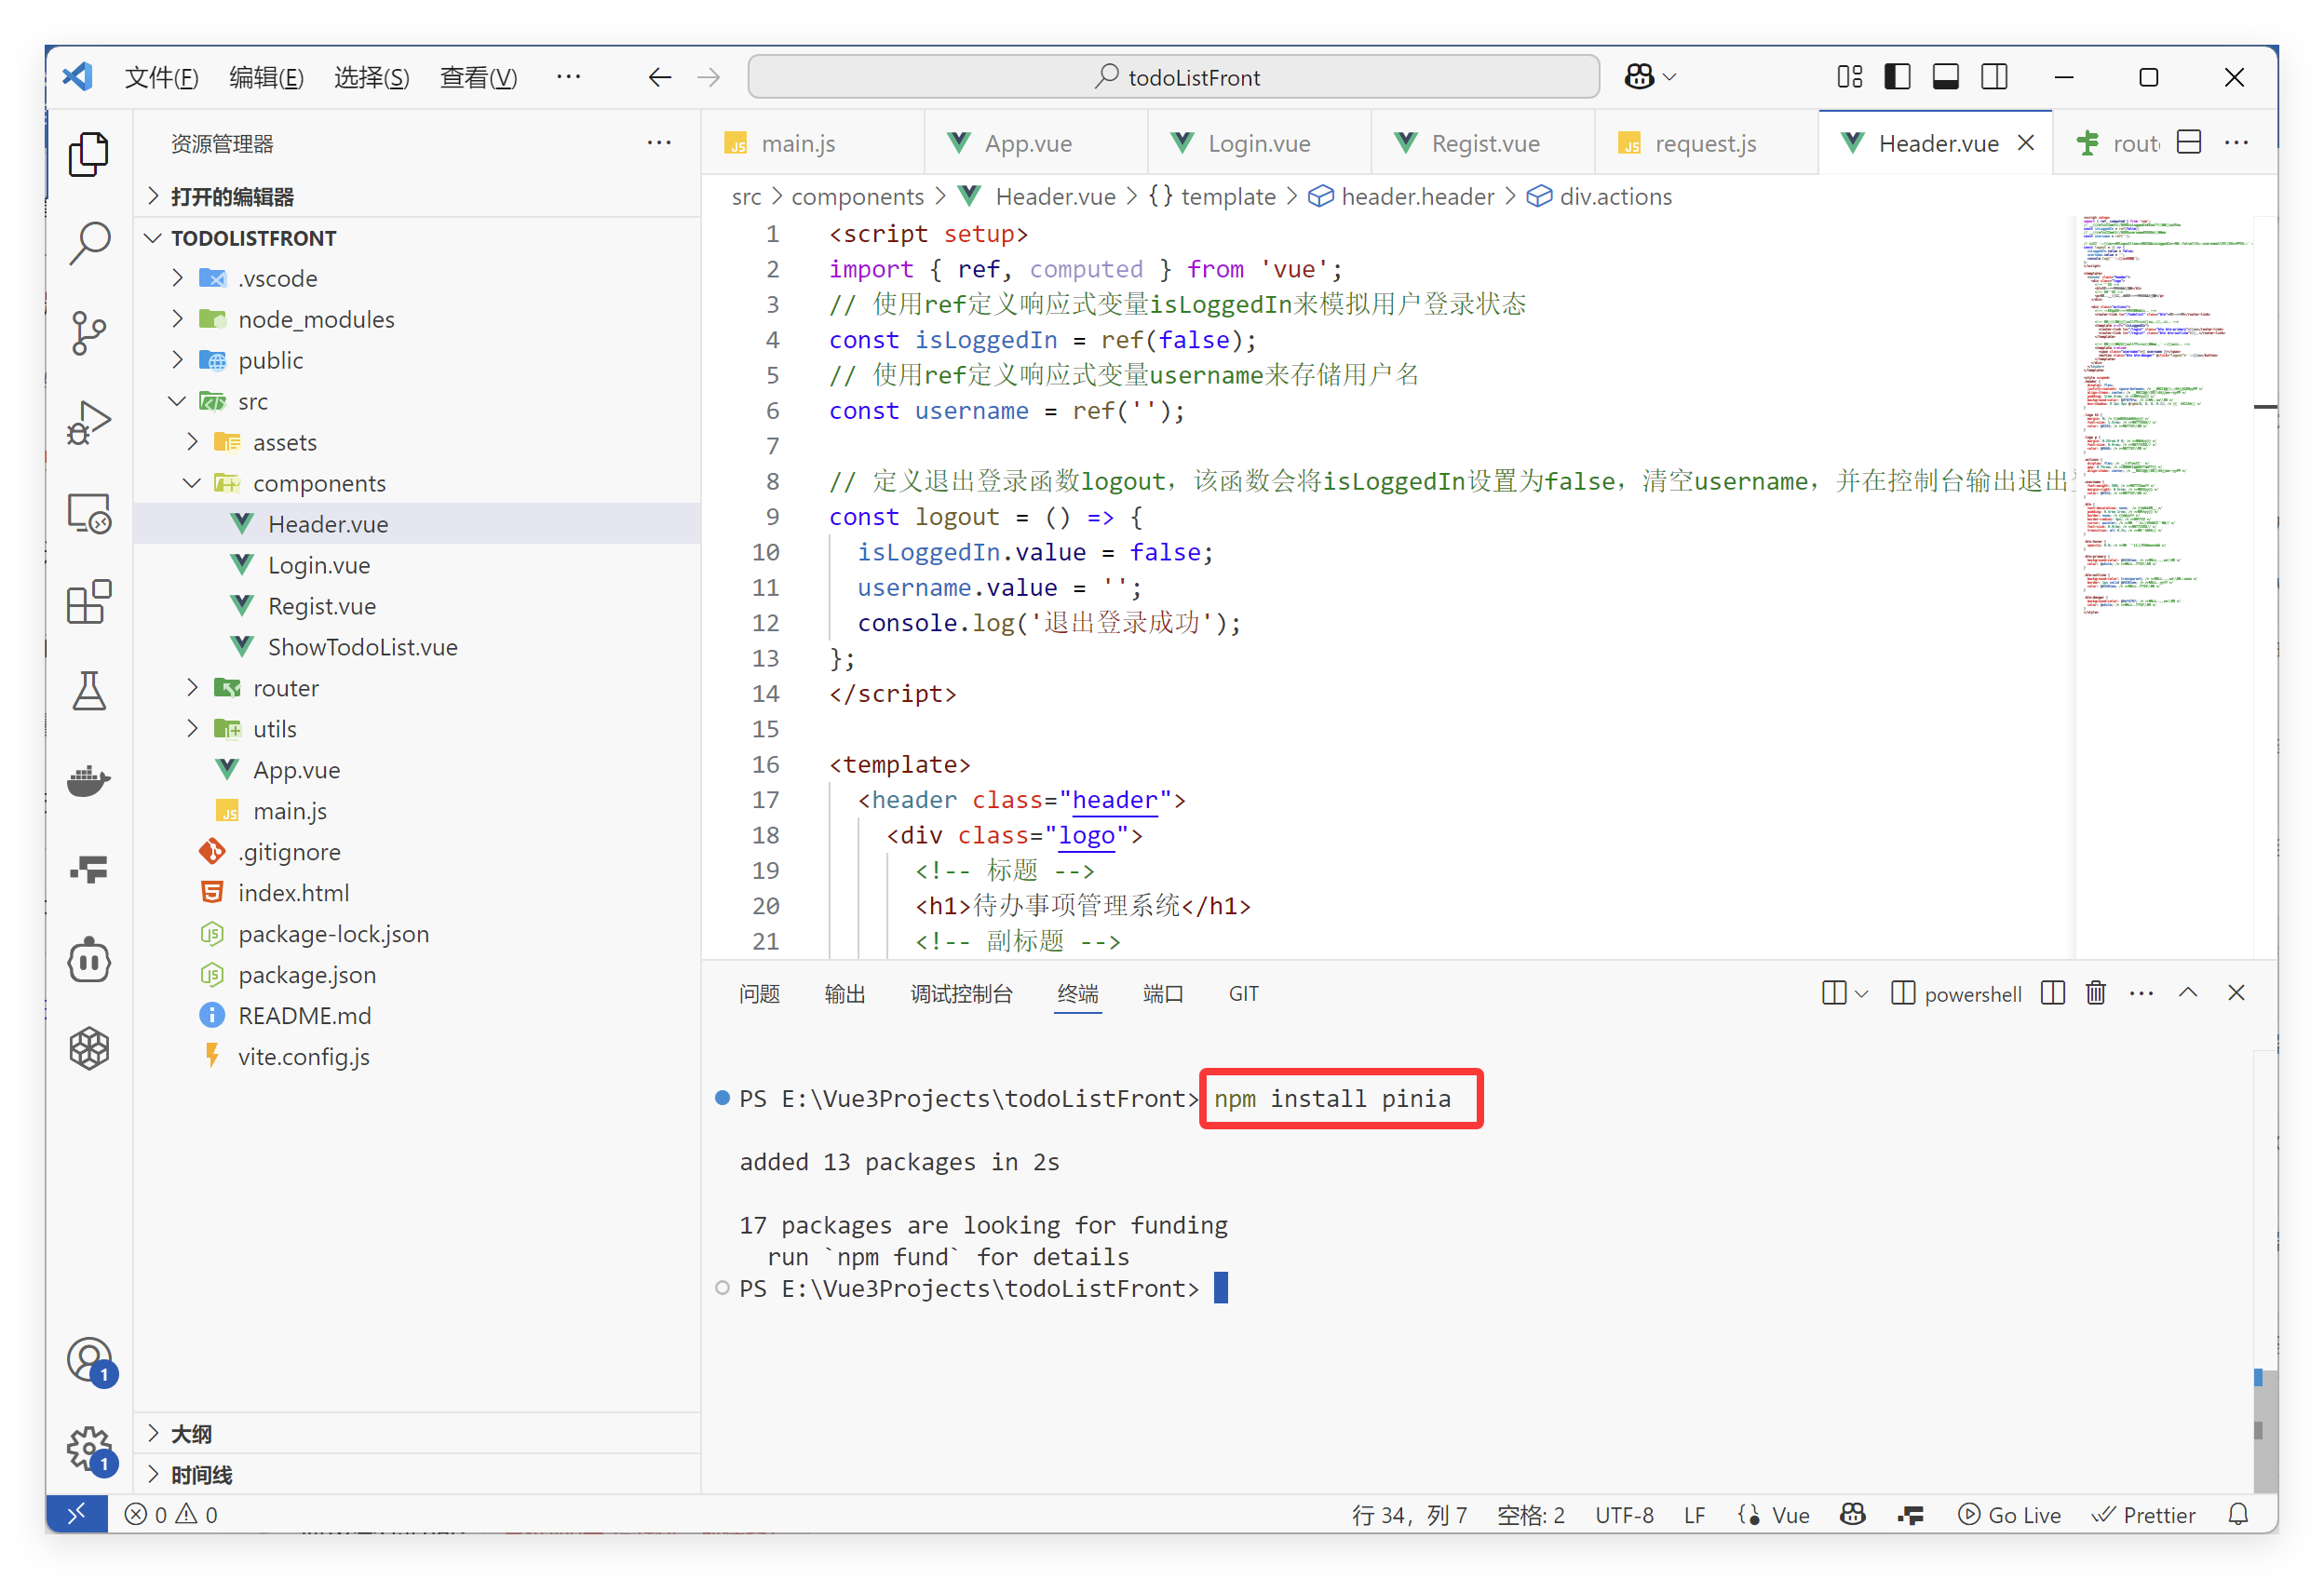Switch to the request.js editor tab

[1705, 143]
